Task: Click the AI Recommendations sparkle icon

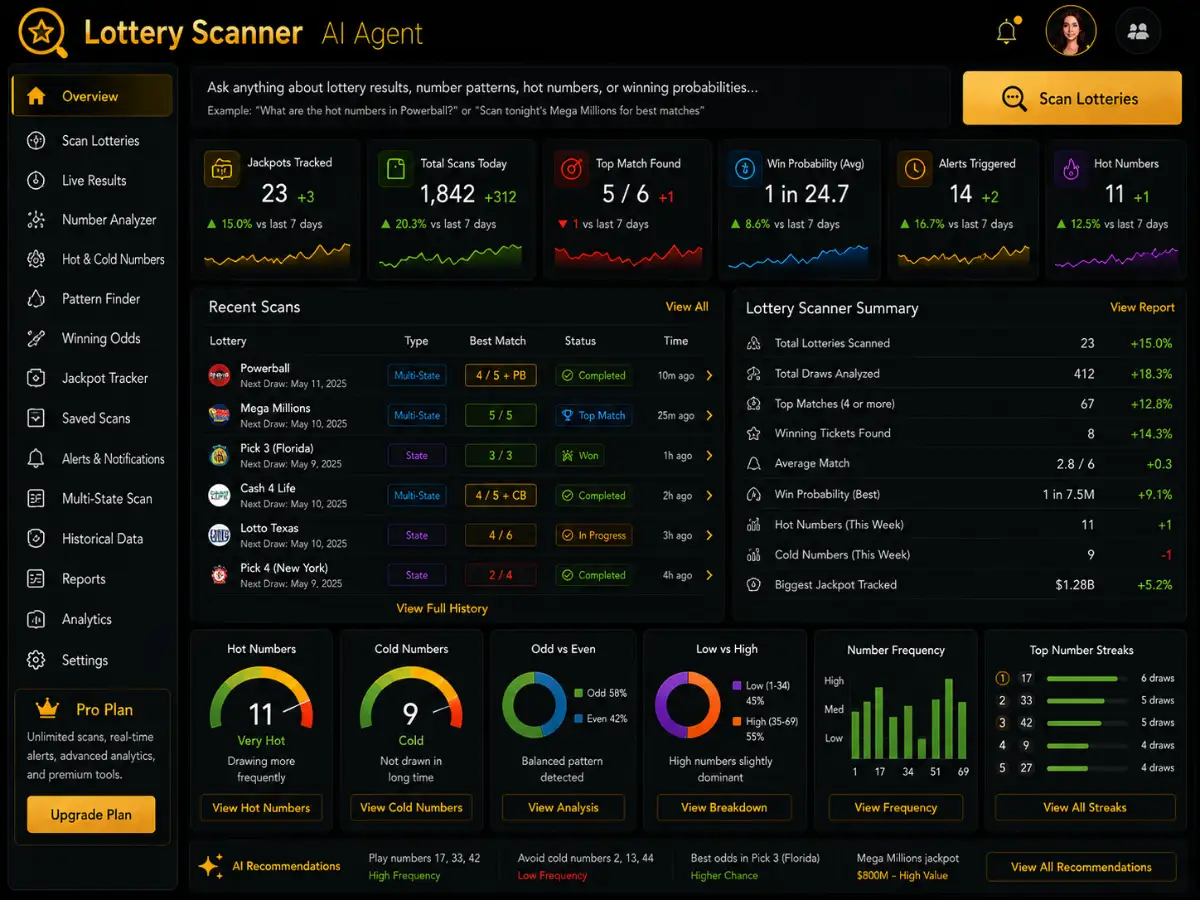Action: (x=210, y=866)
